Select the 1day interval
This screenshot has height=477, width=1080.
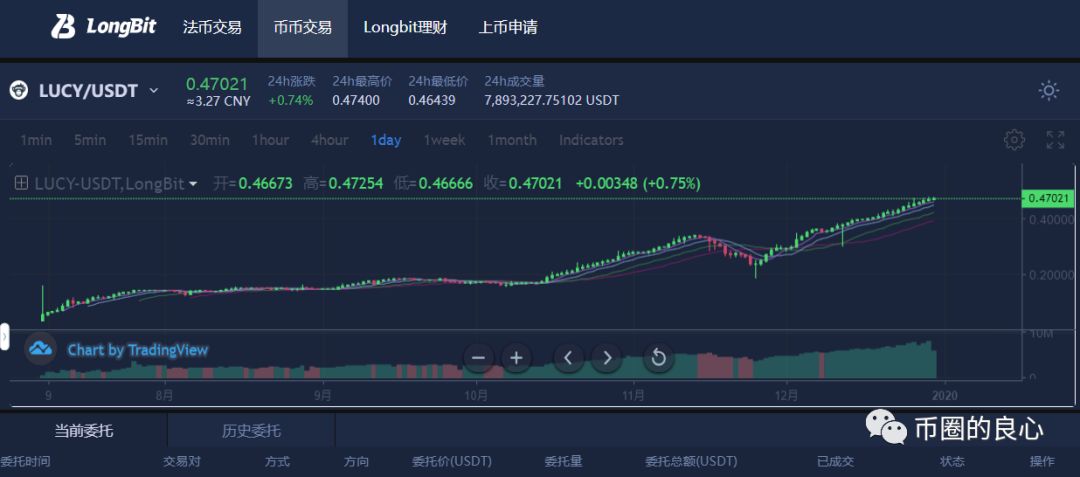[386, 140]
